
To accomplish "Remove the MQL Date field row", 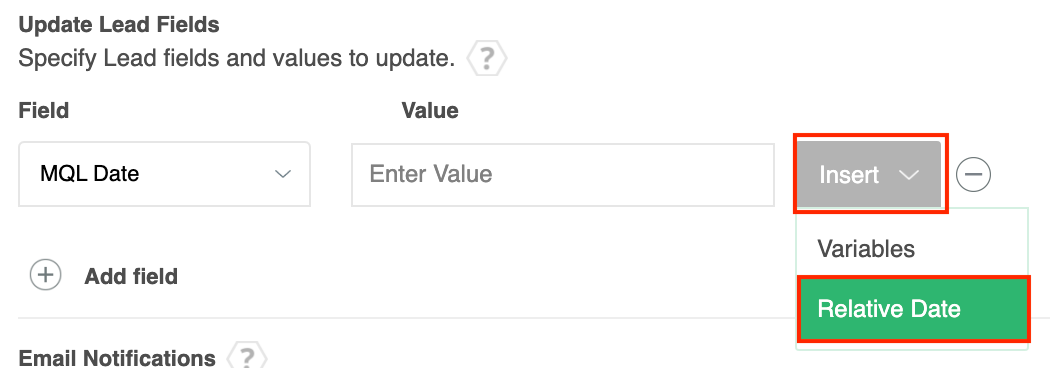I will 973,175.
